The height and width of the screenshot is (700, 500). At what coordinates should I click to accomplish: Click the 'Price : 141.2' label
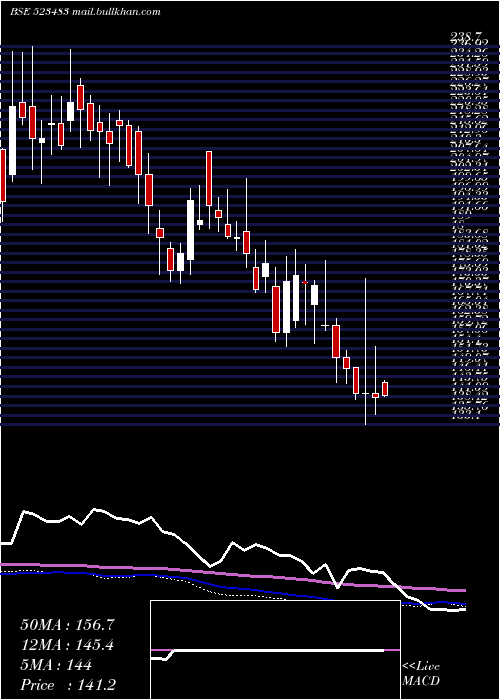[70, 685]
